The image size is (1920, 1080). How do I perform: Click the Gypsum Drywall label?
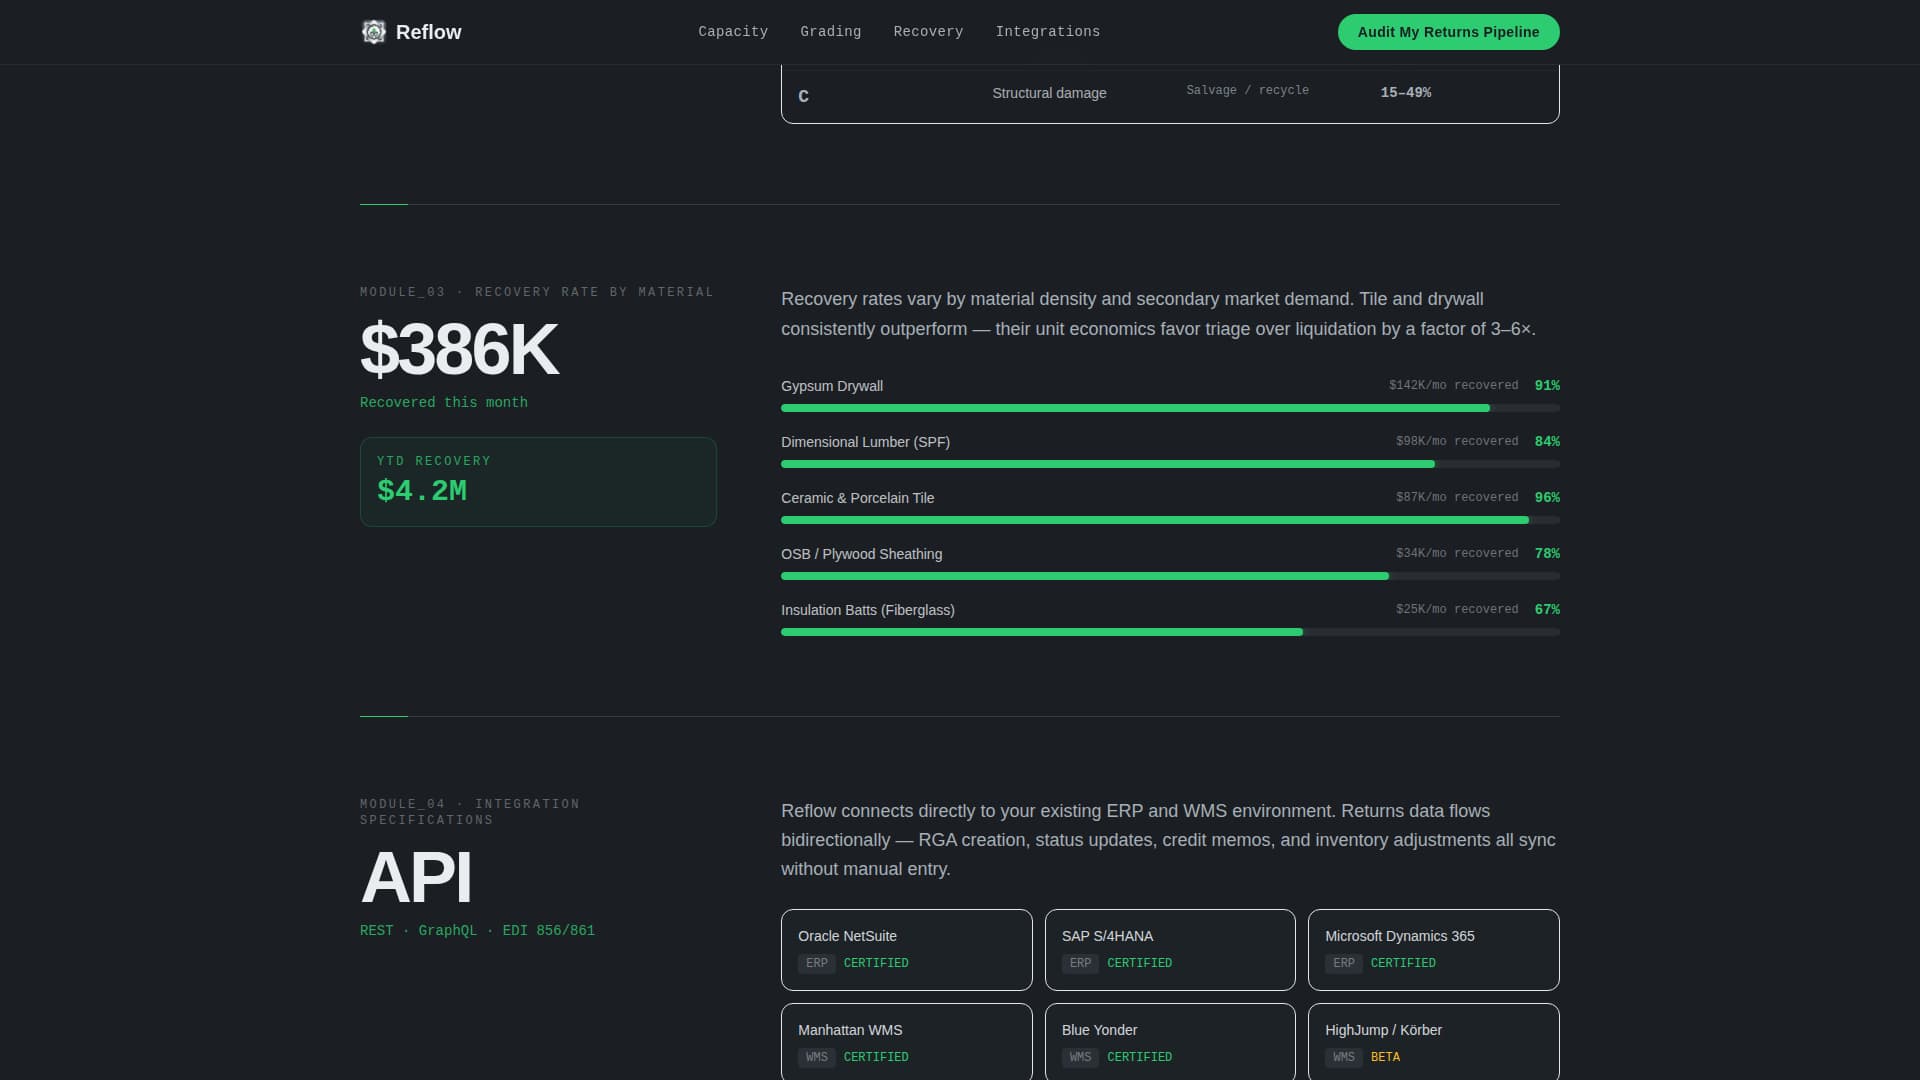pyautogui.click(x=832, y=386)
